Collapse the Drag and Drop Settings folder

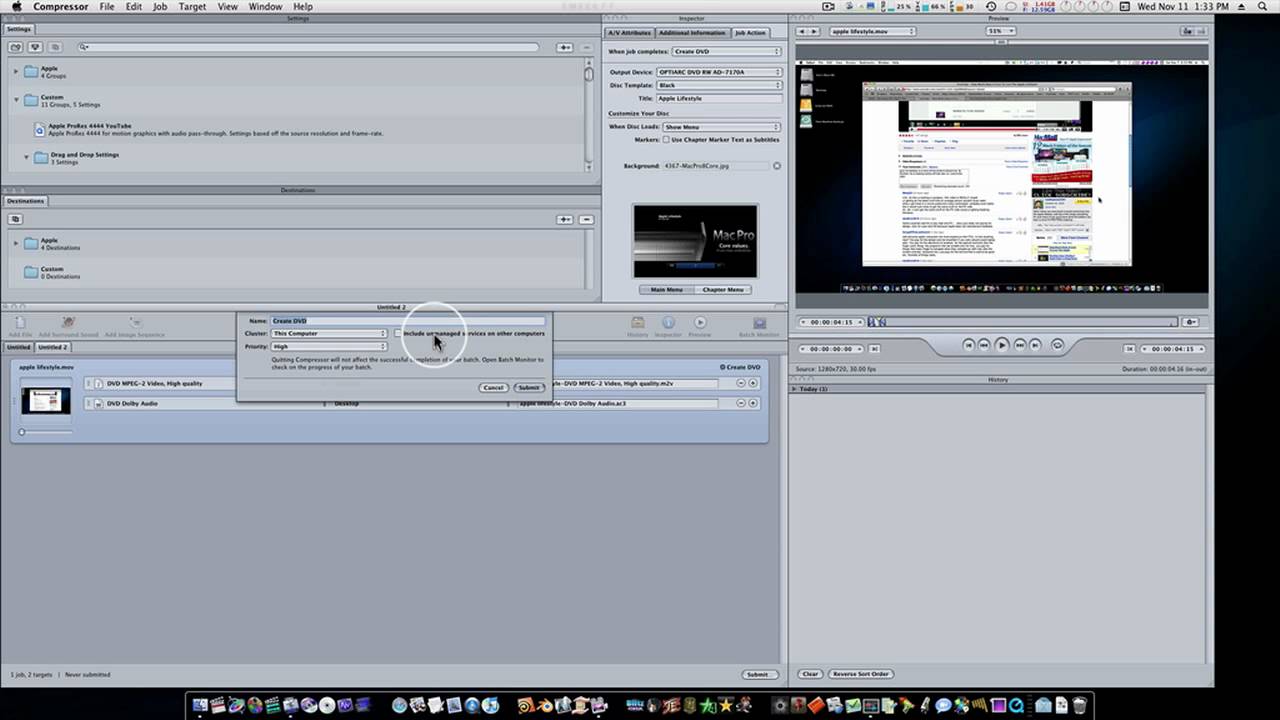27,157
